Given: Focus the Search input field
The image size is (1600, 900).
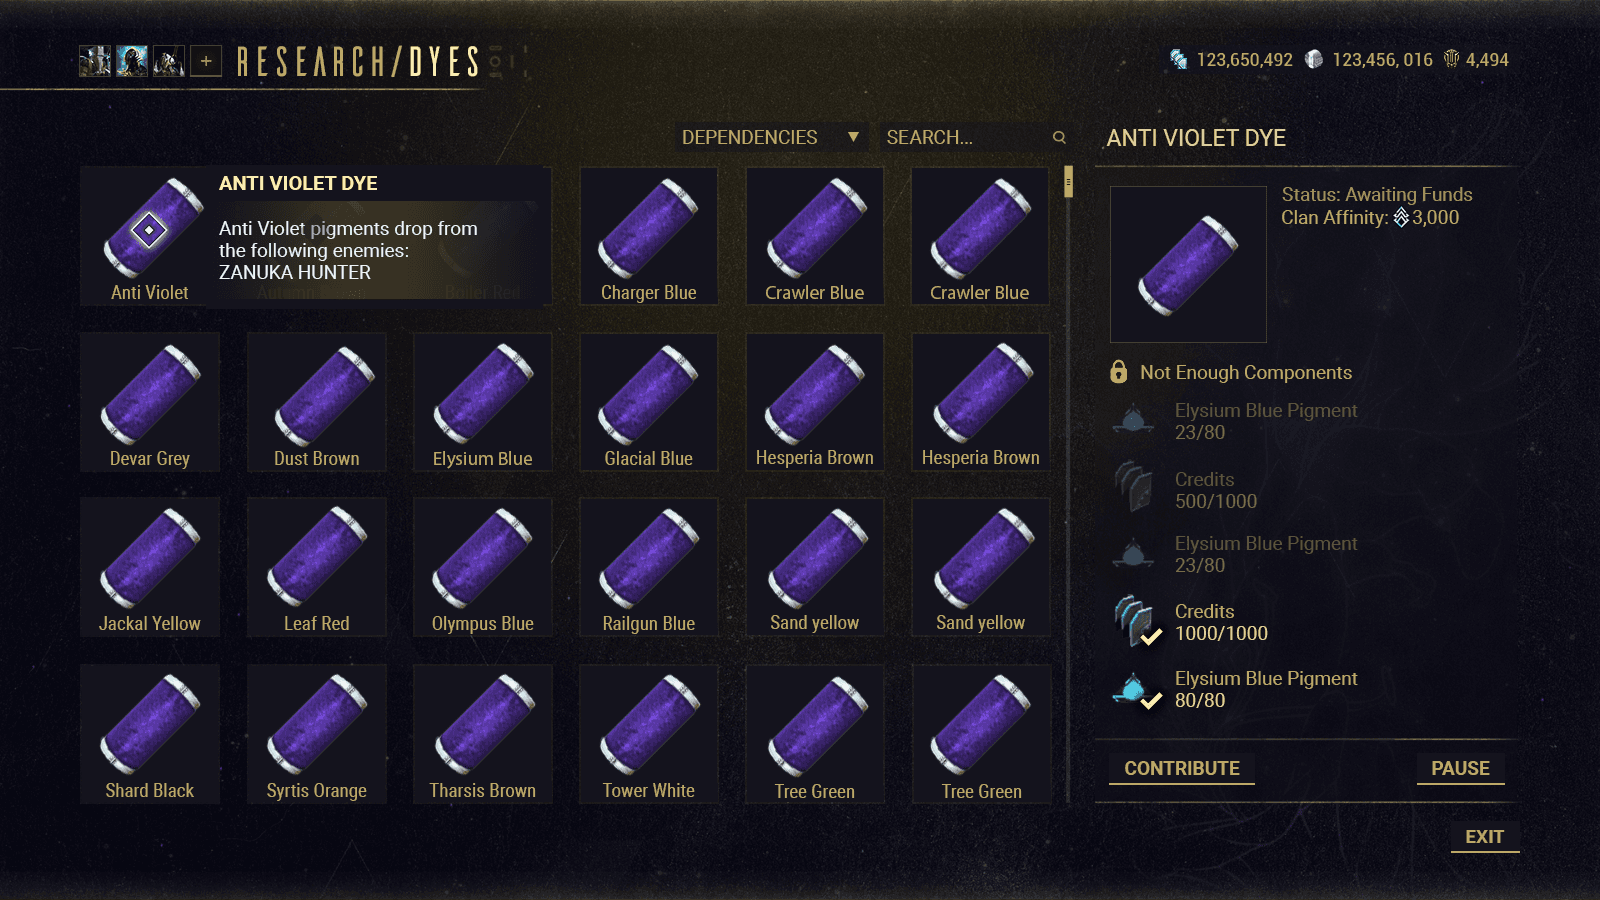Looking at the screenshot, I should pos(965,137).
